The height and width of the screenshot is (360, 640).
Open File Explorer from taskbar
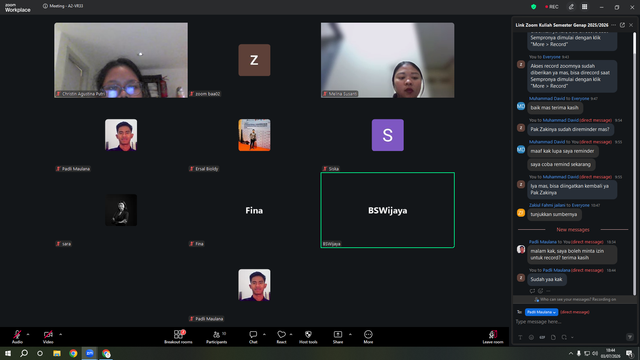coord(57,353)
